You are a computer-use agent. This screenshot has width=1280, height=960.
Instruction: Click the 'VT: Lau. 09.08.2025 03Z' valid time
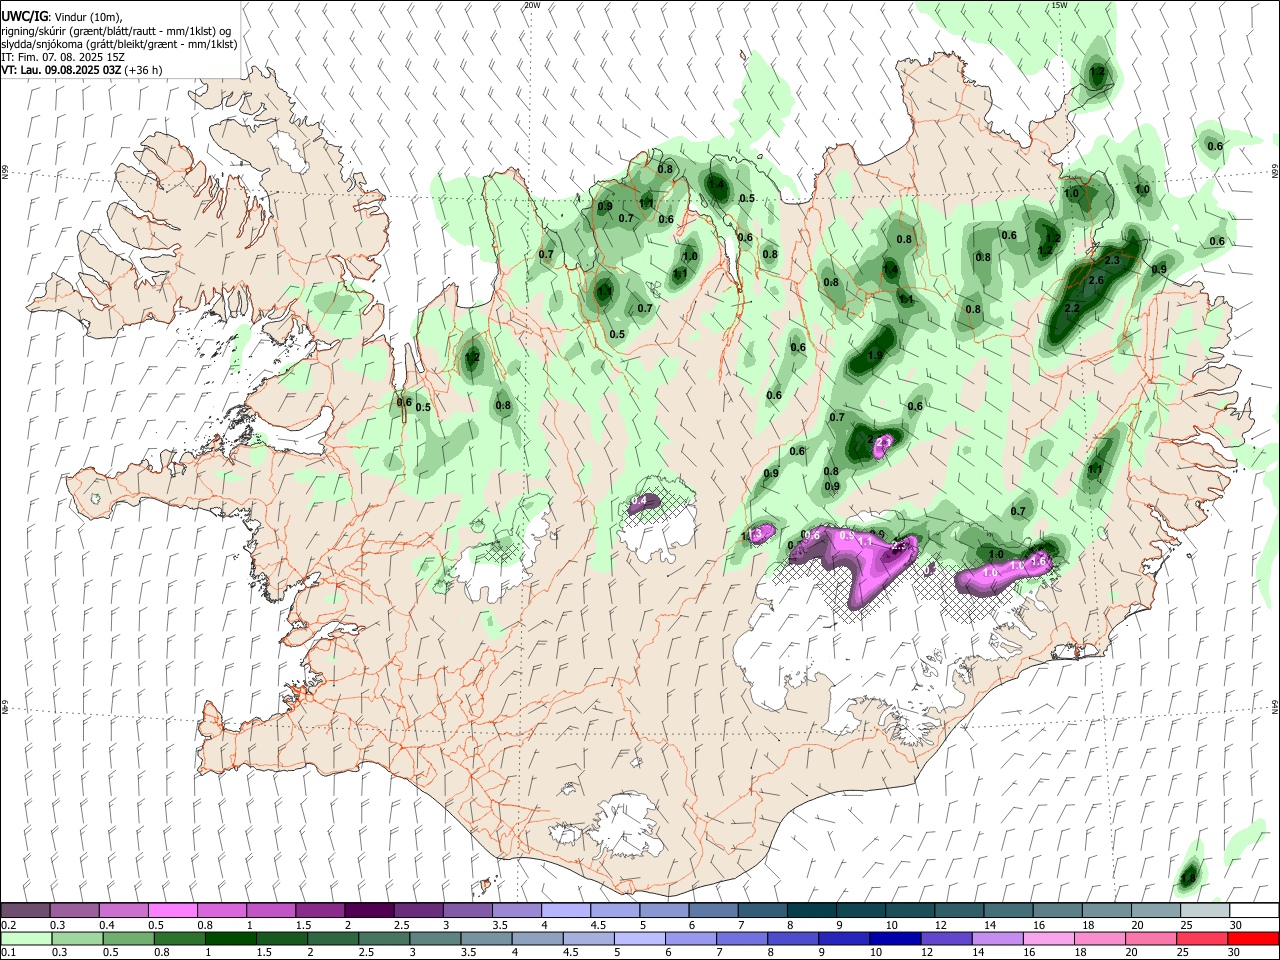pos(61,70)
